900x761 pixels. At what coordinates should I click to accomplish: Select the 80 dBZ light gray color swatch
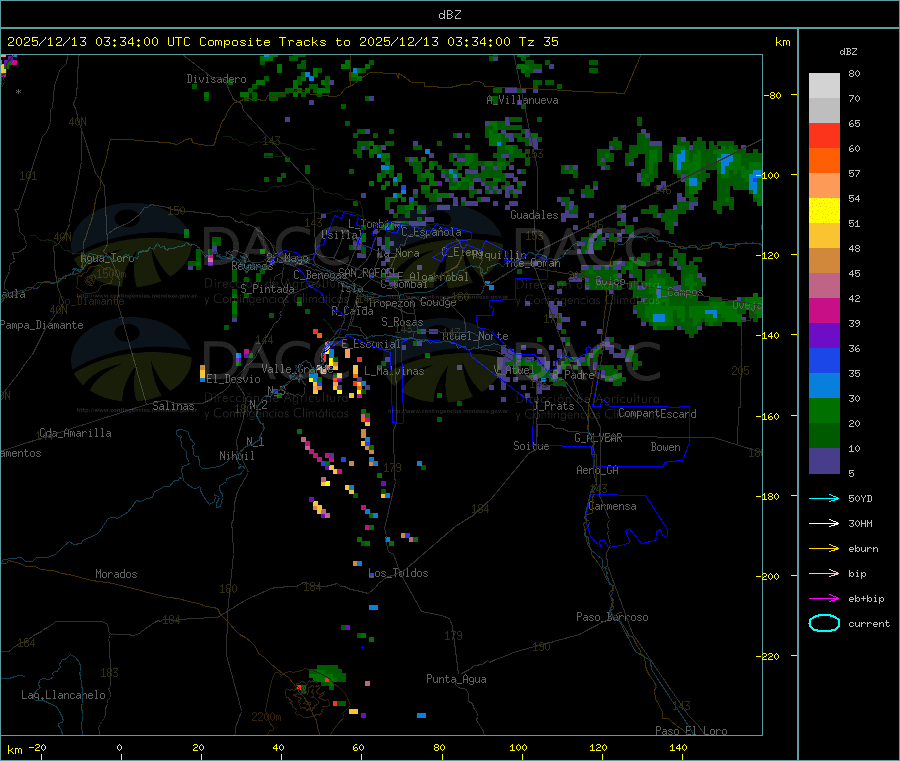click(824, 86)
